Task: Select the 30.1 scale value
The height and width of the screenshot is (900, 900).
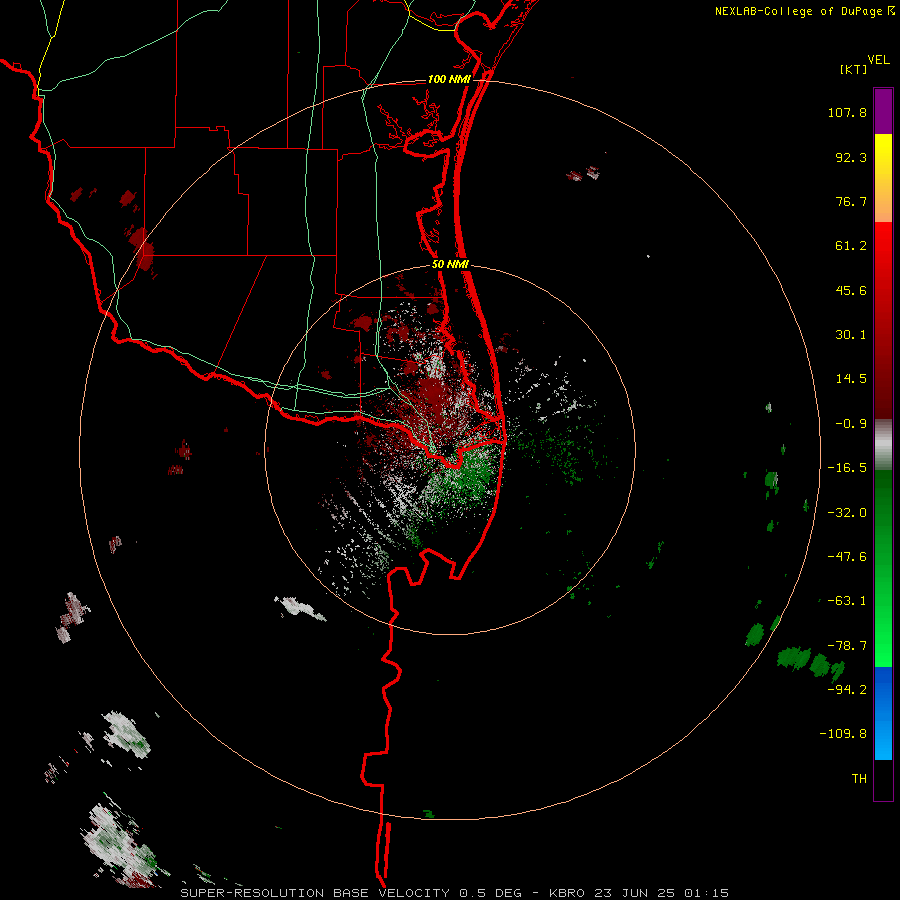Action: (851, 335)
